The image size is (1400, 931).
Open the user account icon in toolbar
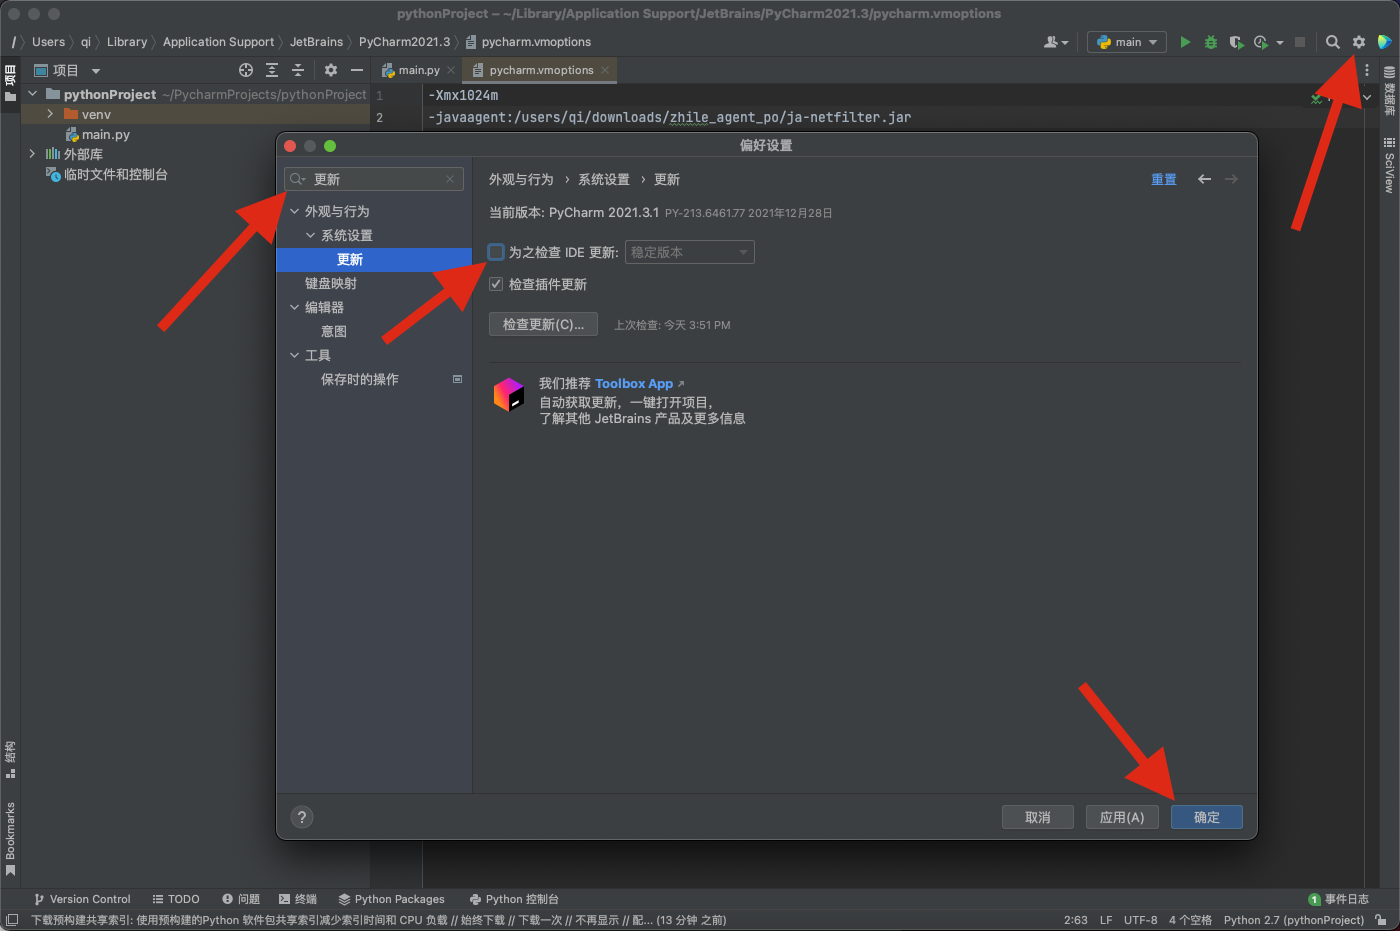1056,42
